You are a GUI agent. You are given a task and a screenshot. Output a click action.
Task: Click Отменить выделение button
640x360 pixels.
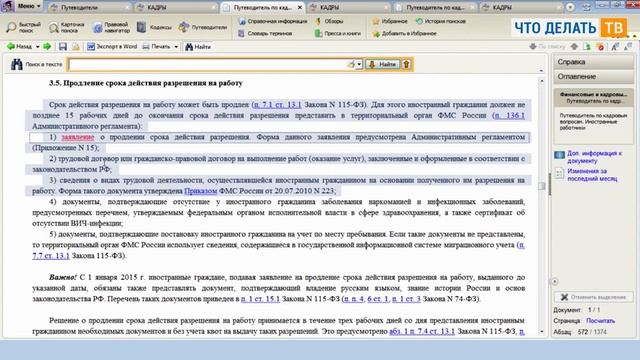[x=593, y=297]
